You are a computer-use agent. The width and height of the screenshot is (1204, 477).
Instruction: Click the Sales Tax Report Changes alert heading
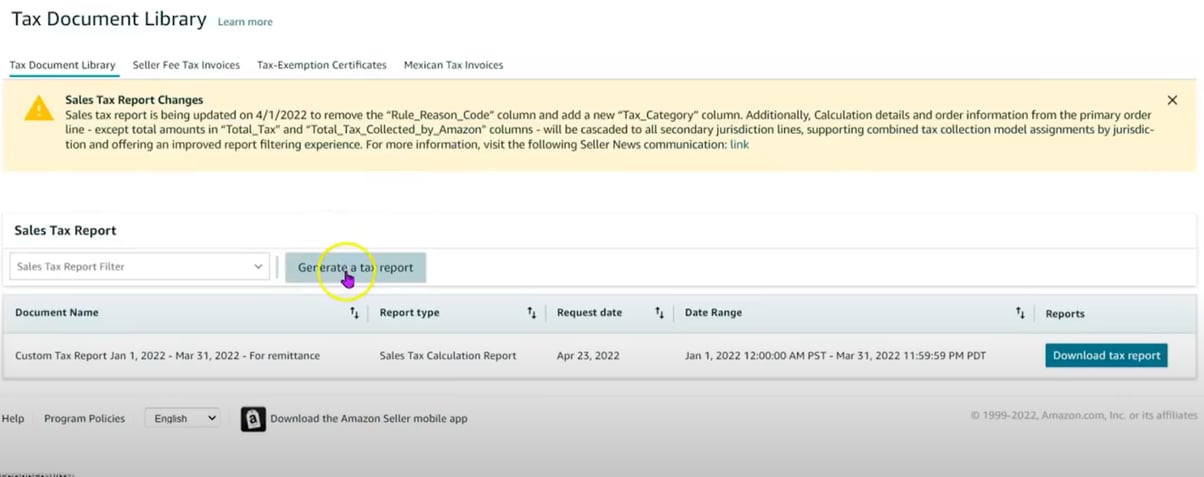pyautogui.click(x=134, y=100)
